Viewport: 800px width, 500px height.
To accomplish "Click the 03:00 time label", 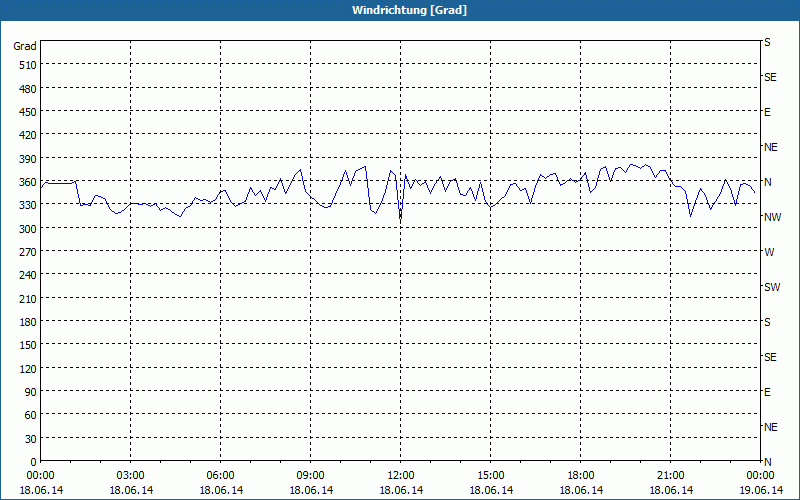I will click(131, 476).
